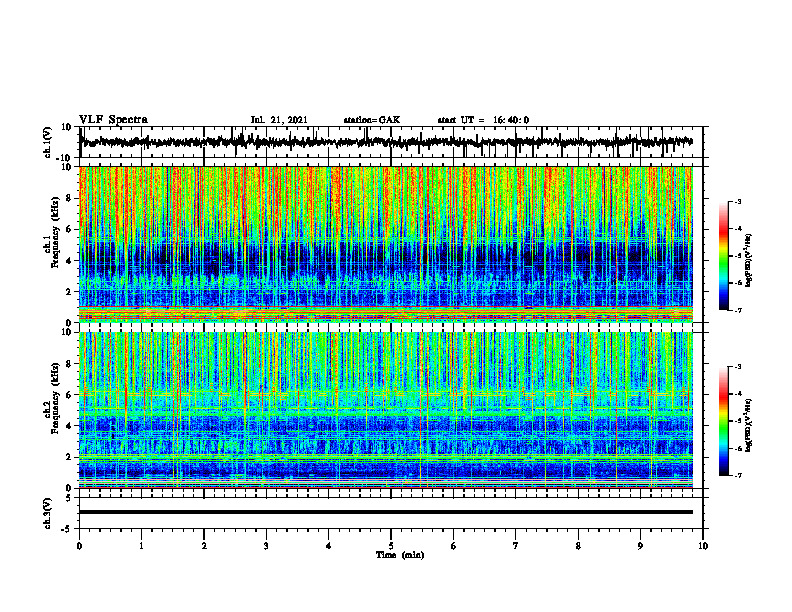Screen dimensions: 792x612
Task: Click the "2" tick on the time axis
Action: click(204, 546)
